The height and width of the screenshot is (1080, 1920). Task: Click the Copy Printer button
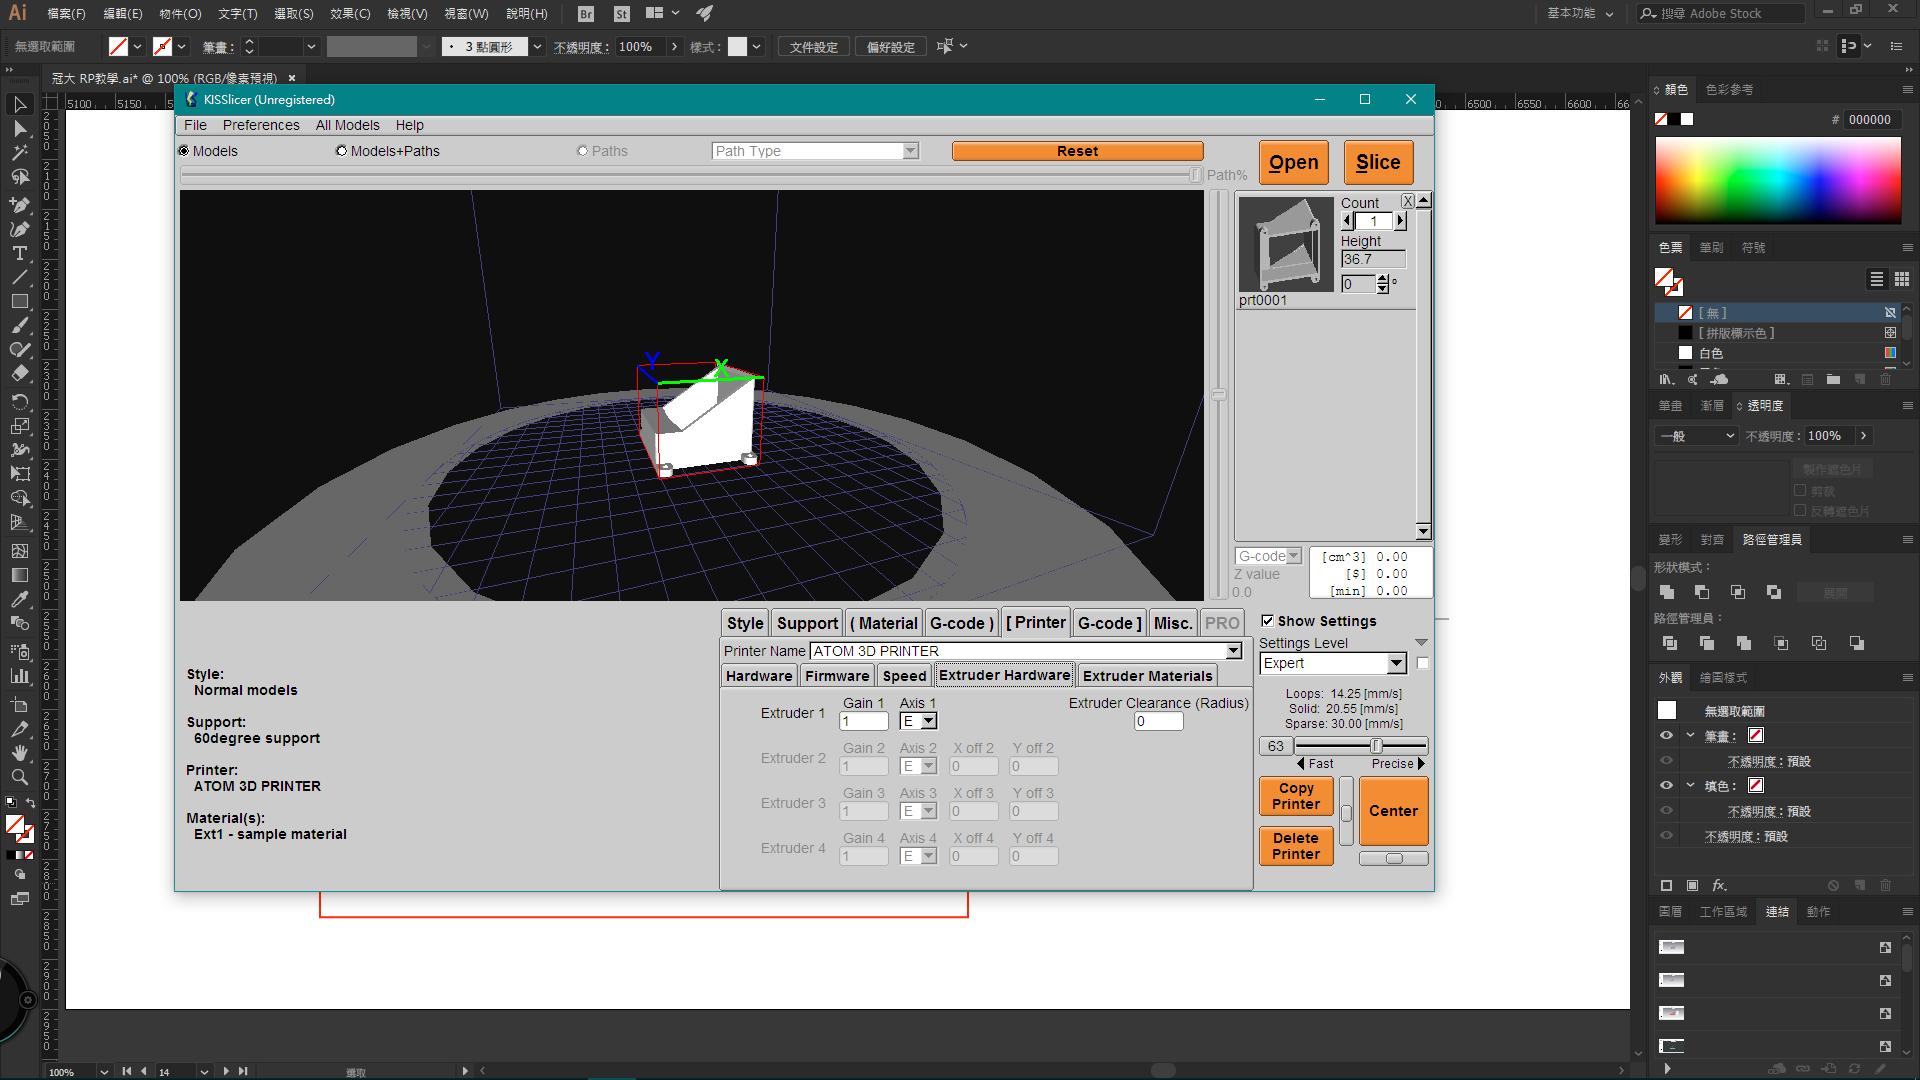point(1295,796)
